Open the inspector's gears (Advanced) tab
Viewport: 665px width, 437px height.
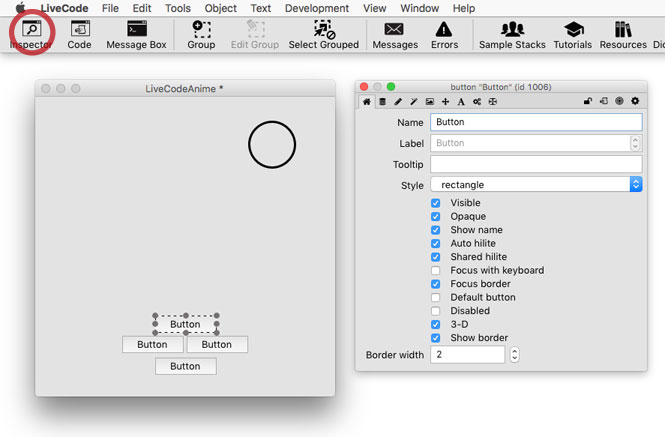coord(477,101)
